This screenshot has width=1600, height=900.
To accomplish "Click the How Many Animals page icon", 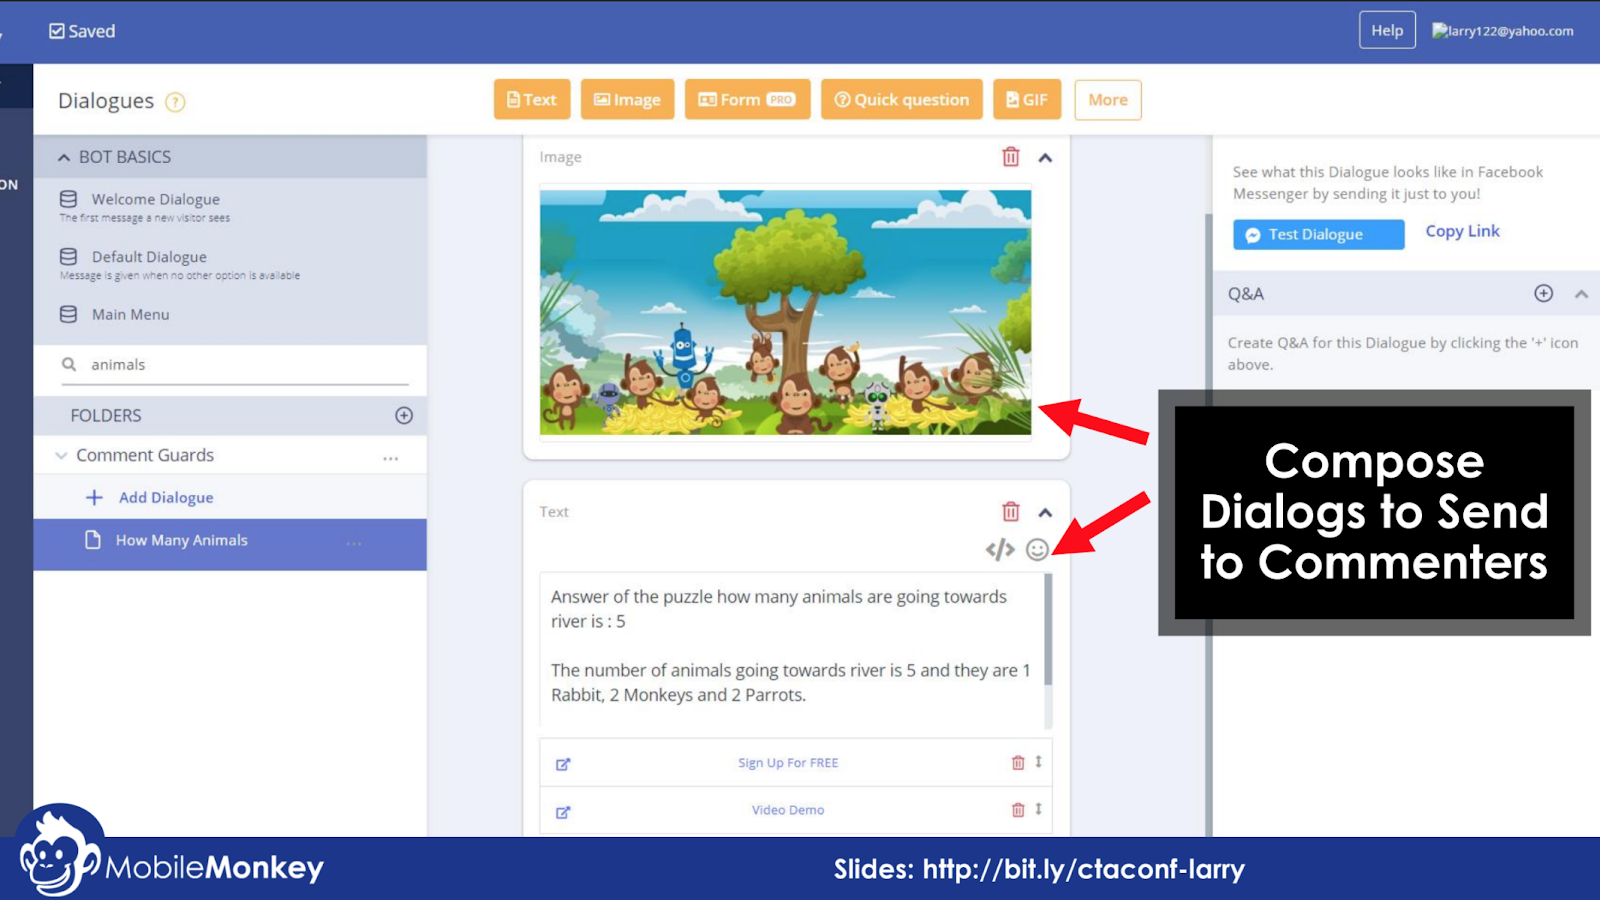I will pos(93,540).
